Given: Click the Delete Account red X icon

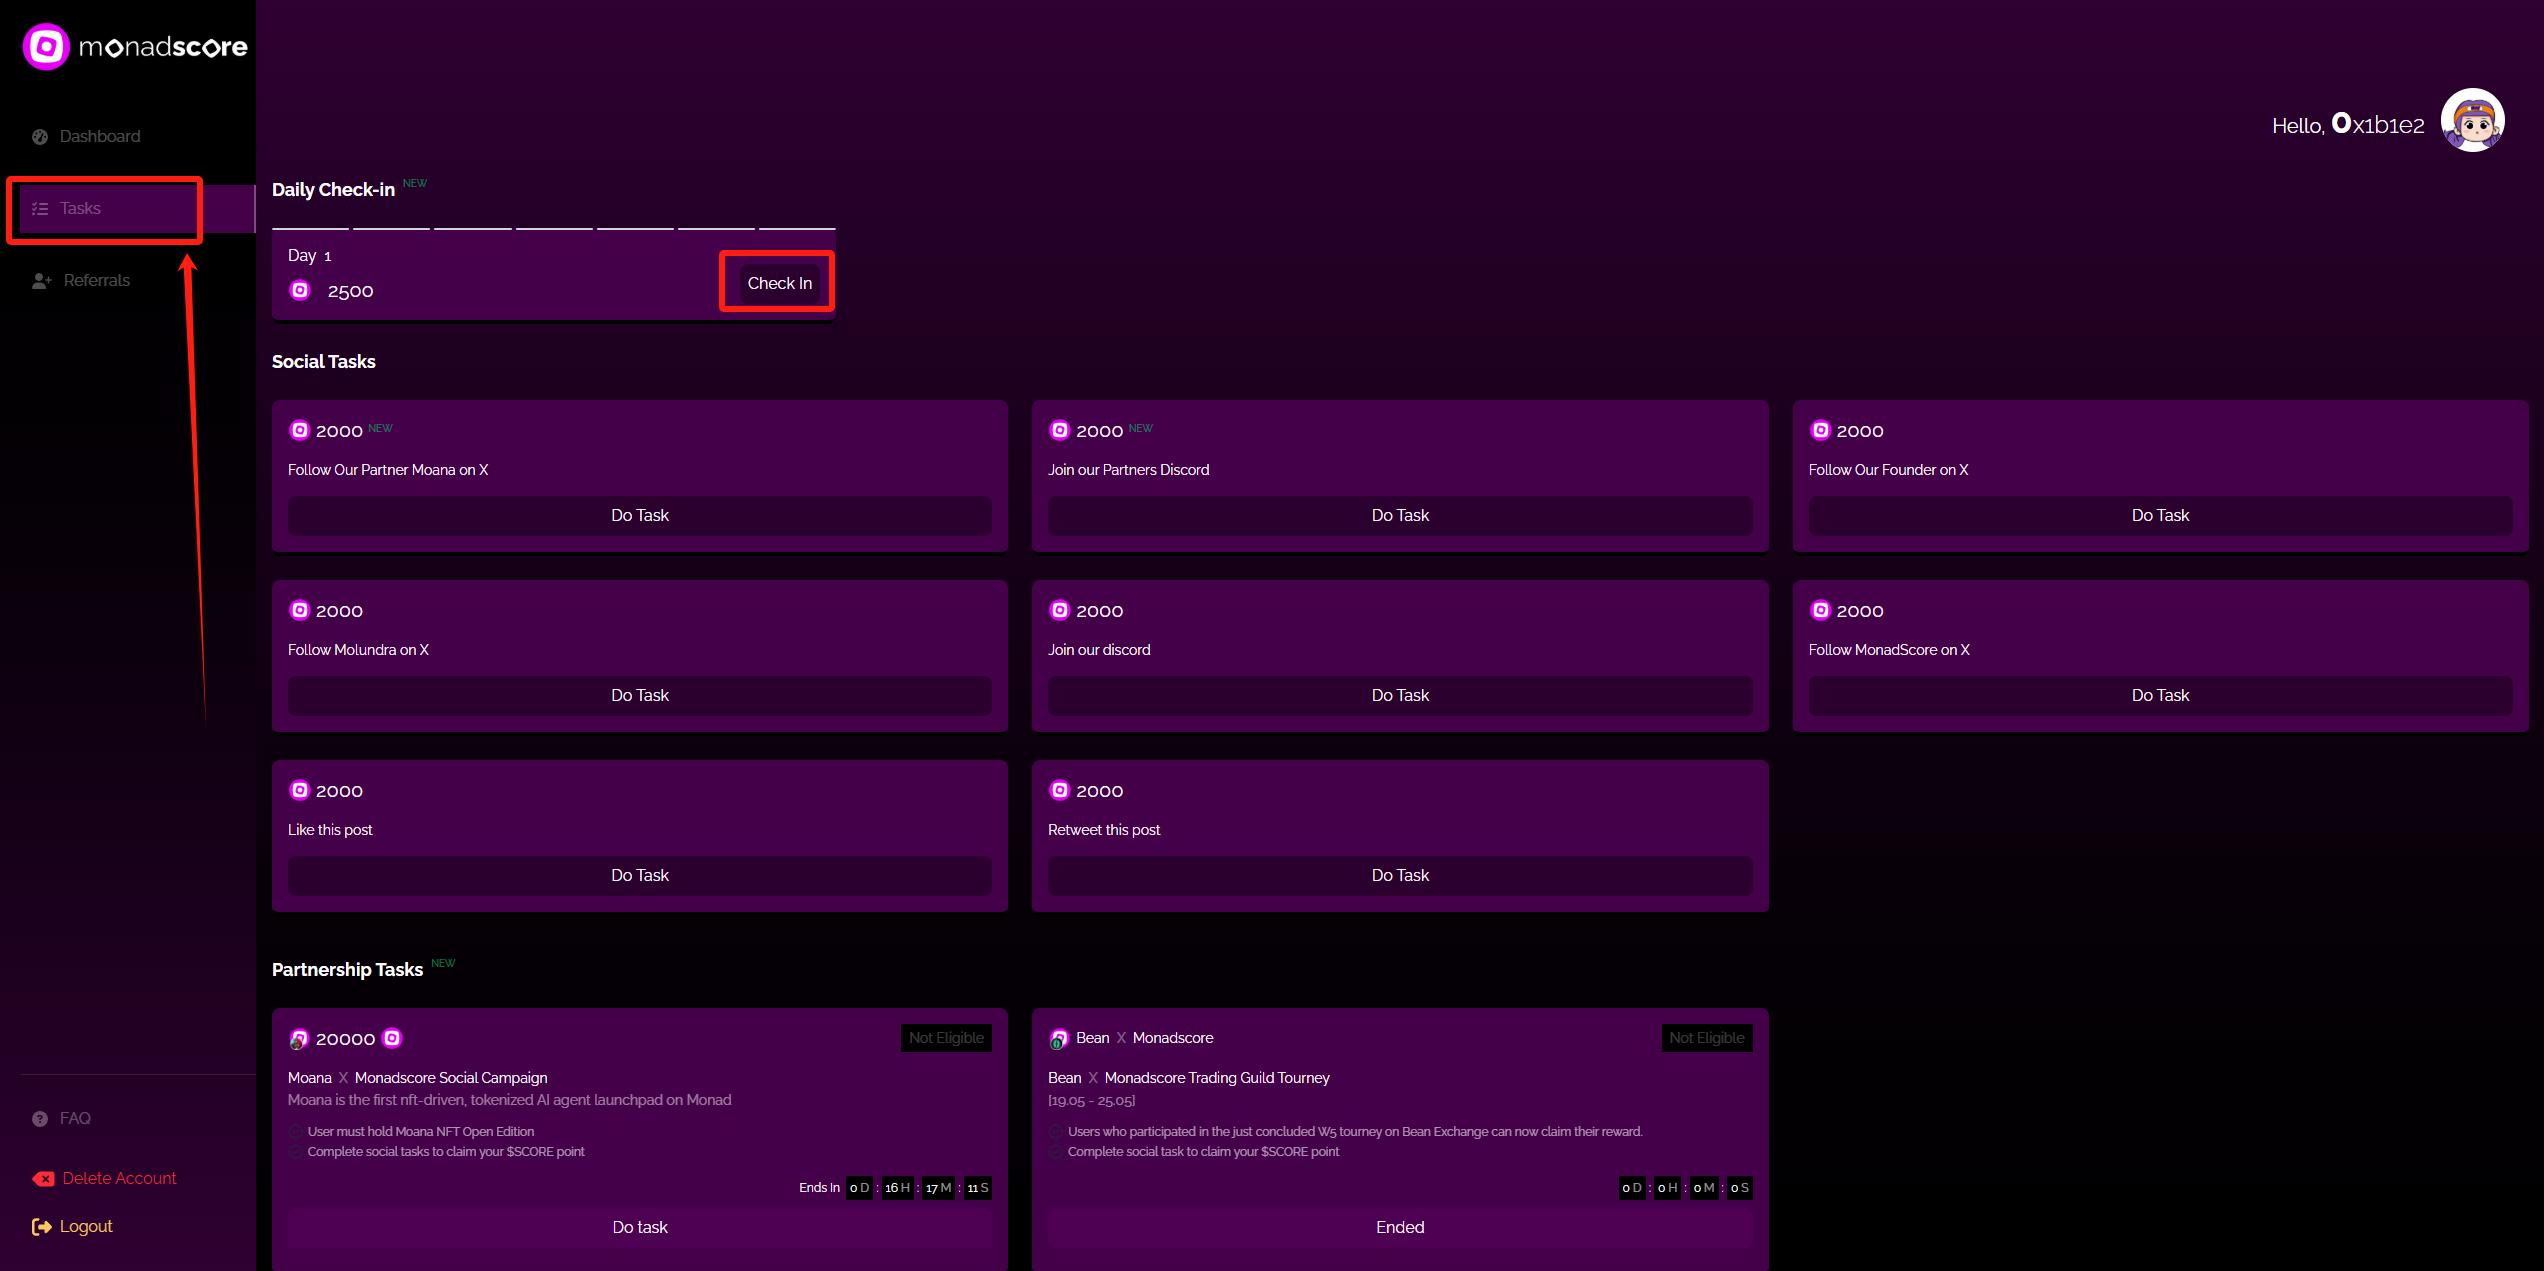Looking at the screenshot, I should pos(43,1179).
